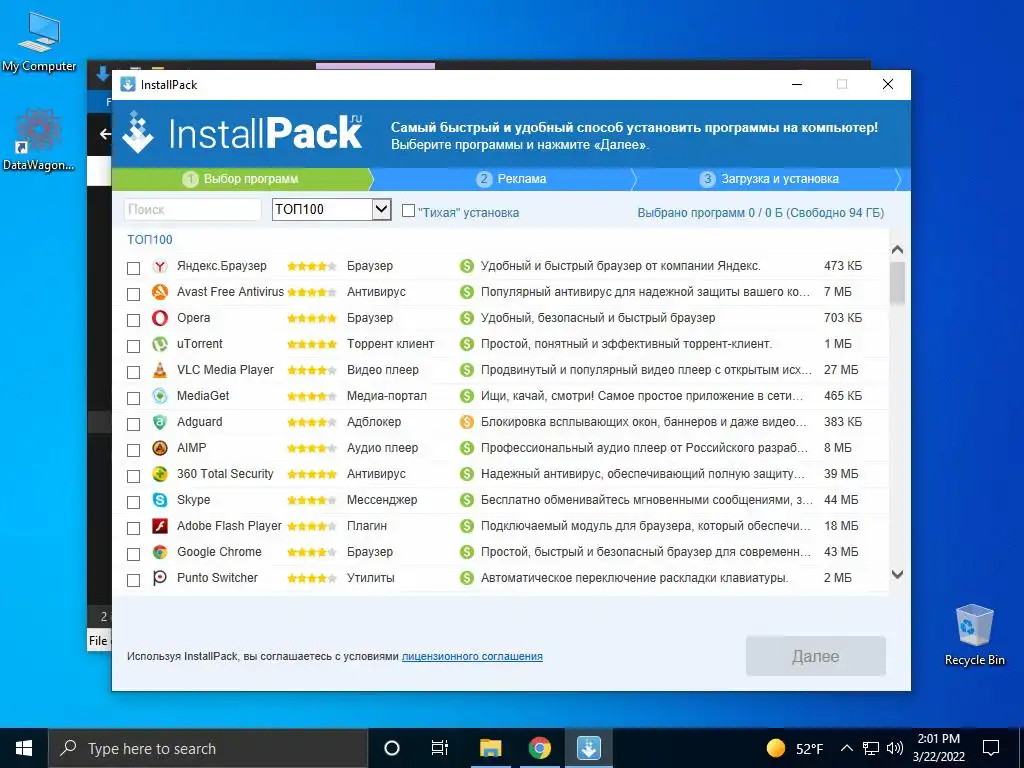Image resolution: width=1024 pixels, height=768 pixels.
Task: Open the ТОП100 category dropdown
Action: click(x=332, y=210)
